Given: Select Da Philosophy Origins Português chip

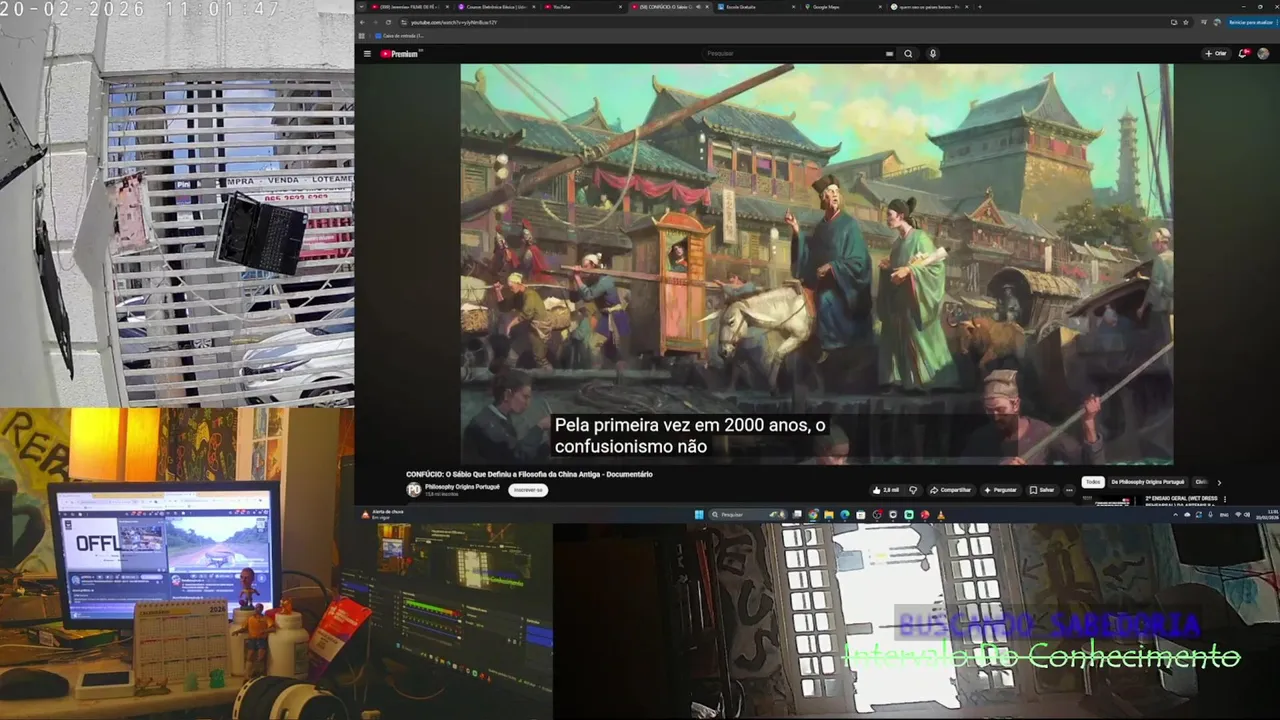Looking at the screenshot, I should click(x=1148, y=482).
